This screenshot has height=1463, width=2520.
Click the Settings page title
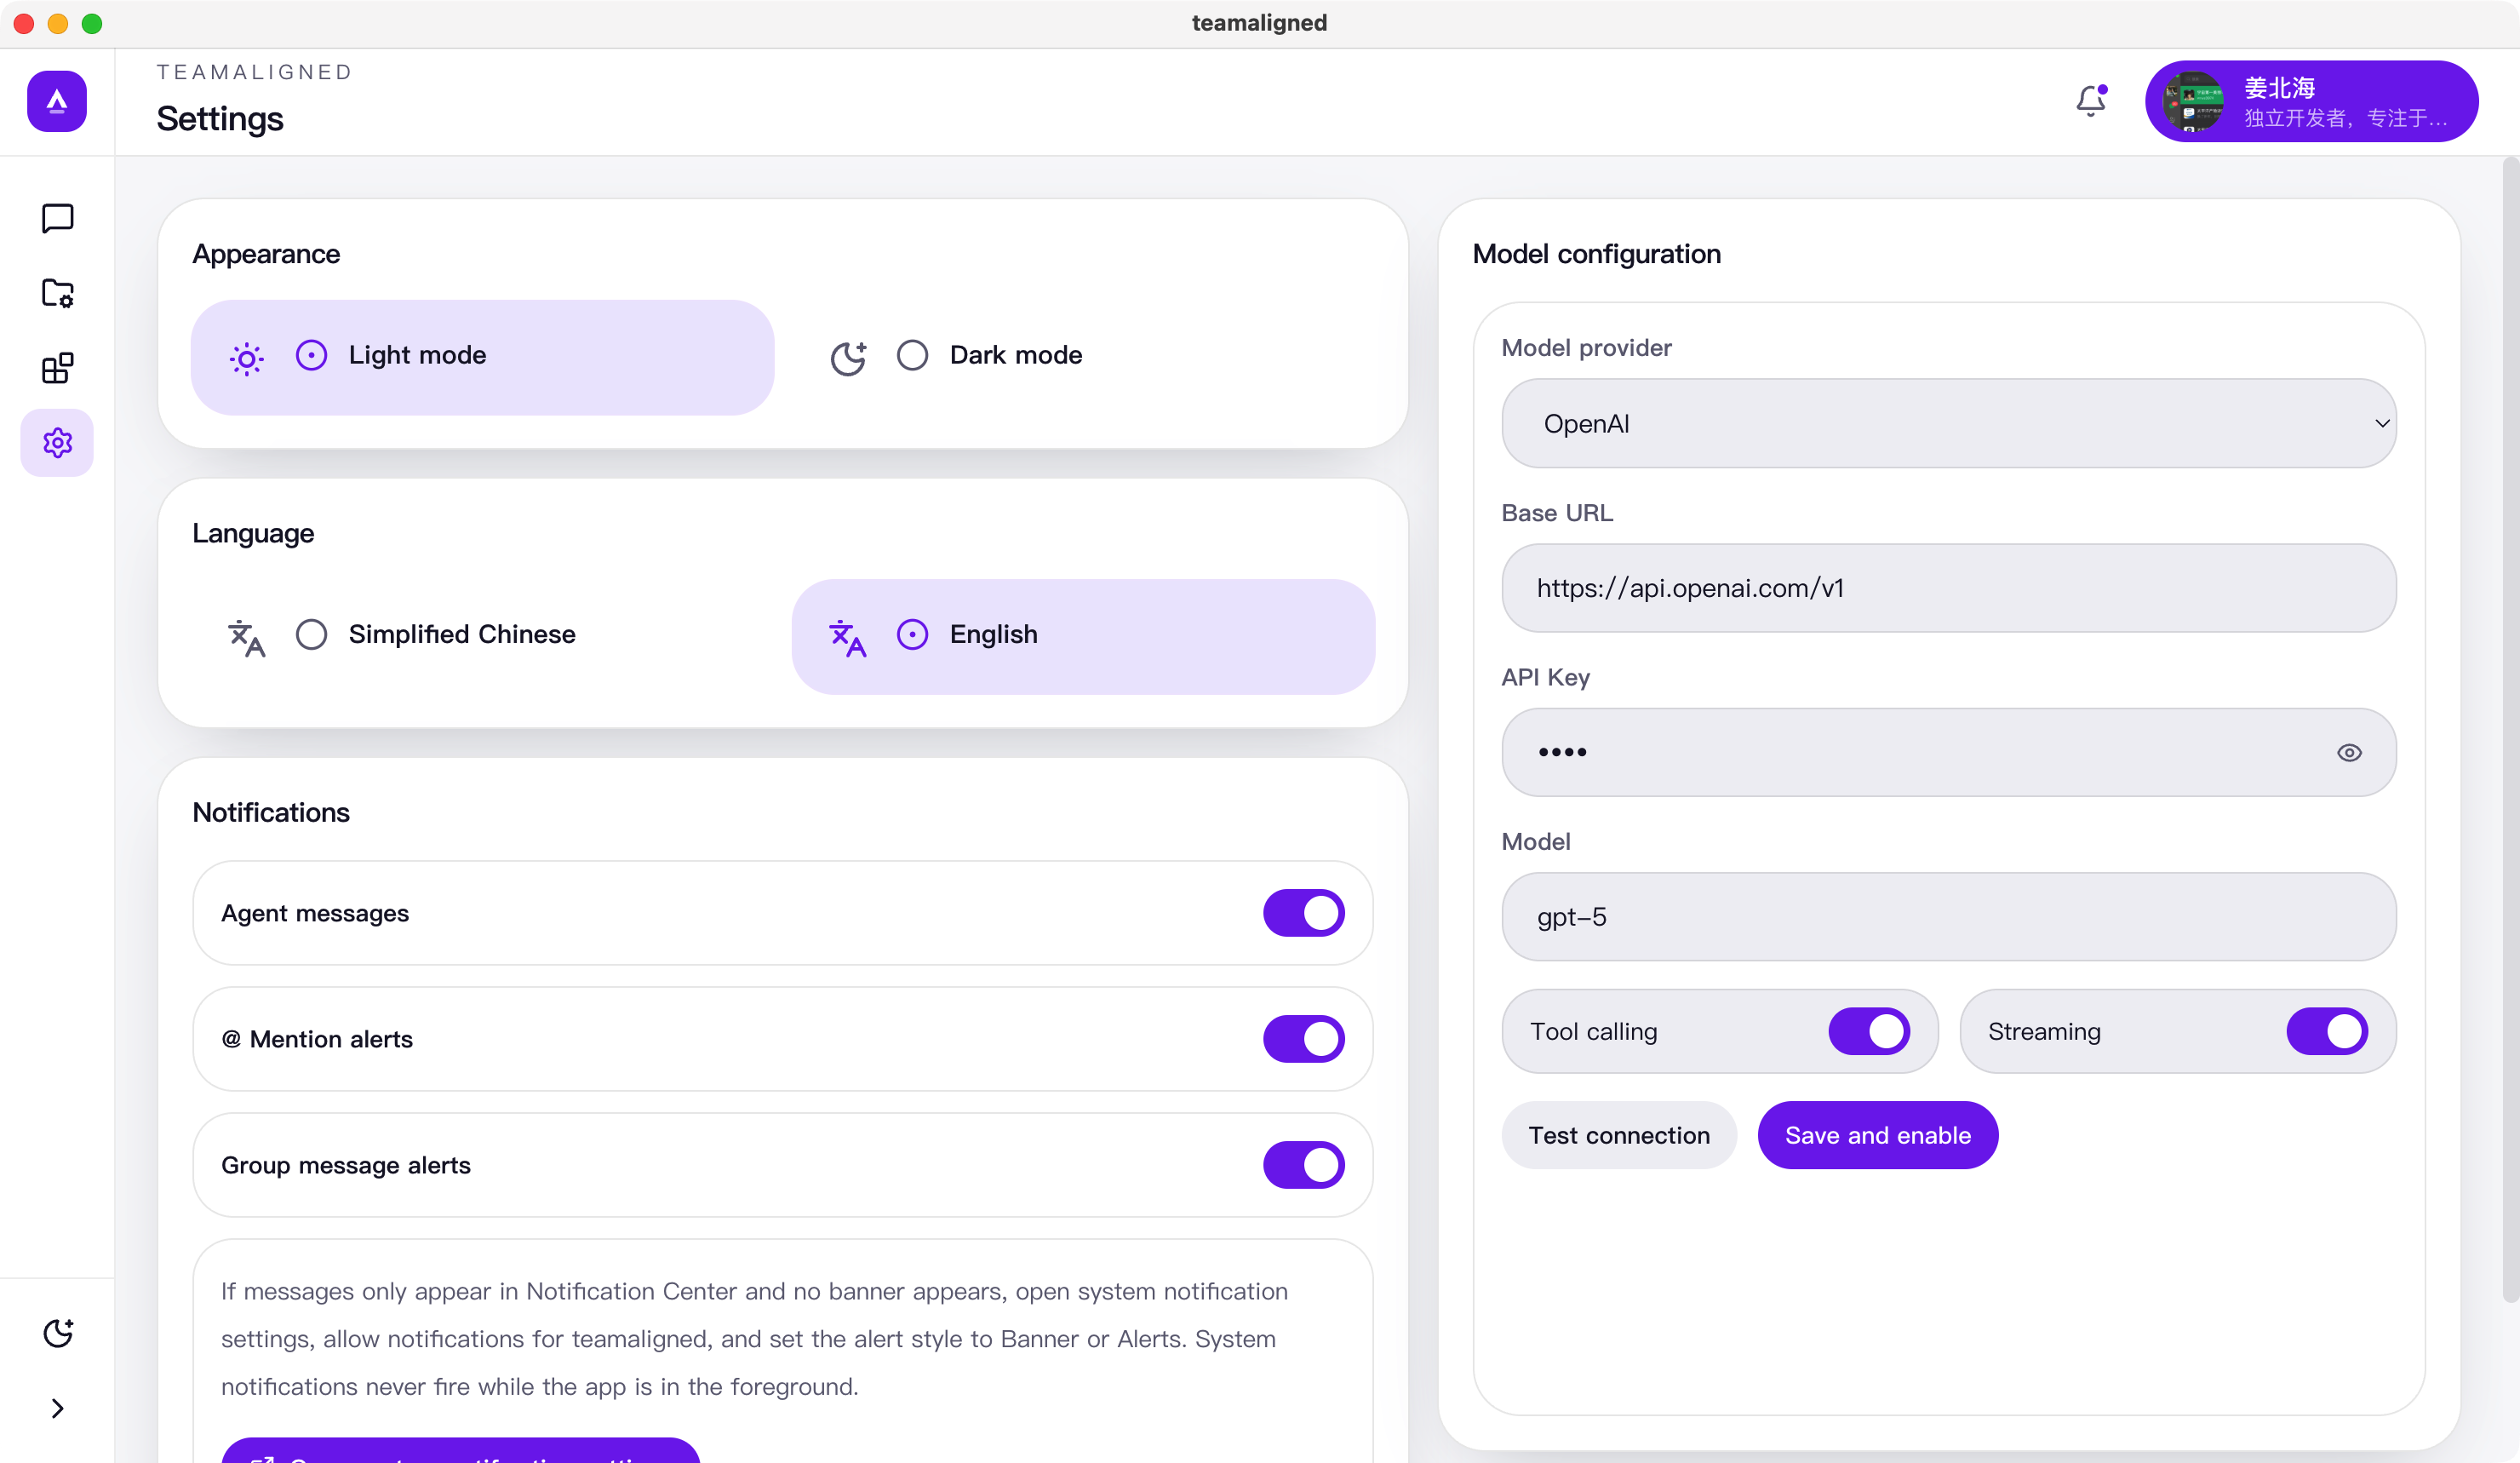(x=220, y=118)
